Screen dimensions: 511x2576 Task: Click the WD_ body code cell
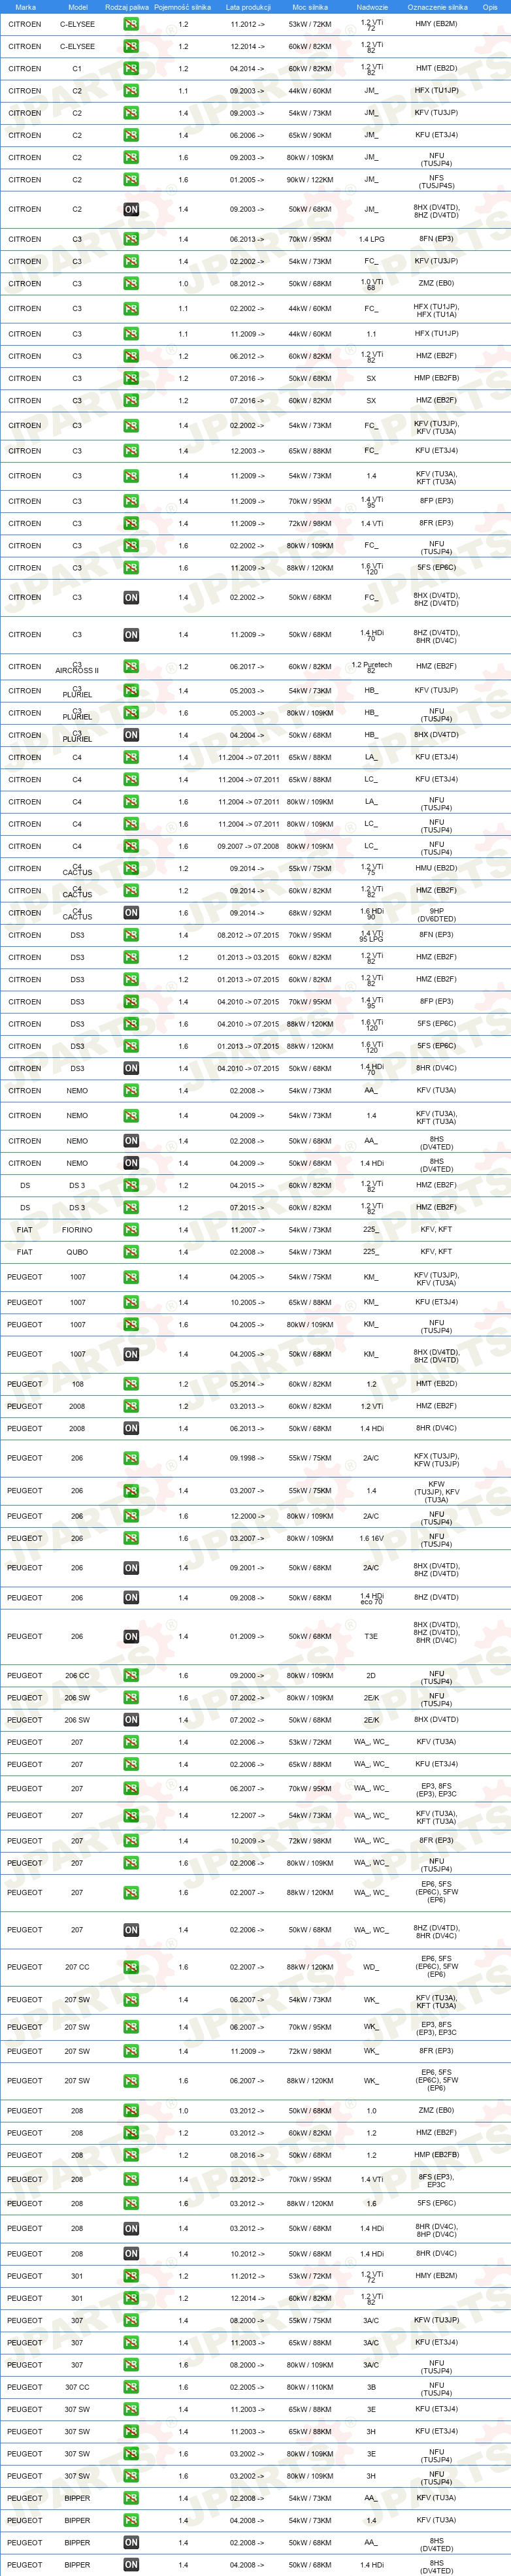click(371, 1967)
